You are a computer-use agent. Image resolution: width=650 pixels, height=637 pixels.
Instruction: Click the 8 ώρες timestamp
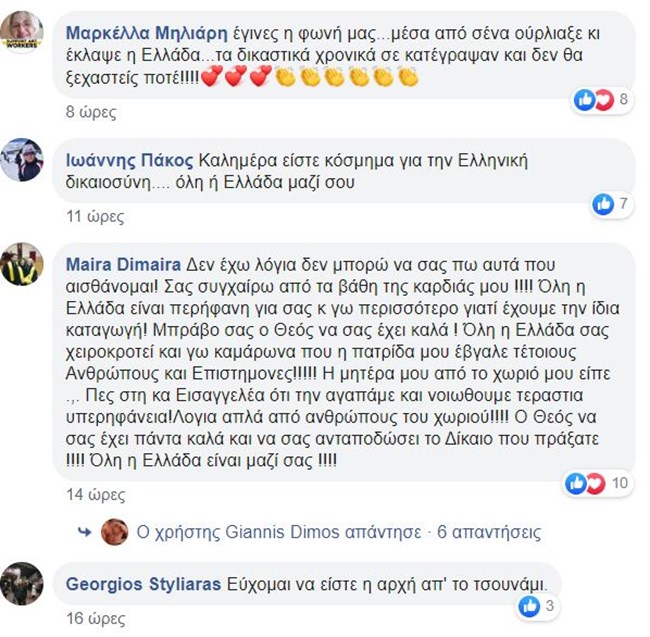(91, 112)
